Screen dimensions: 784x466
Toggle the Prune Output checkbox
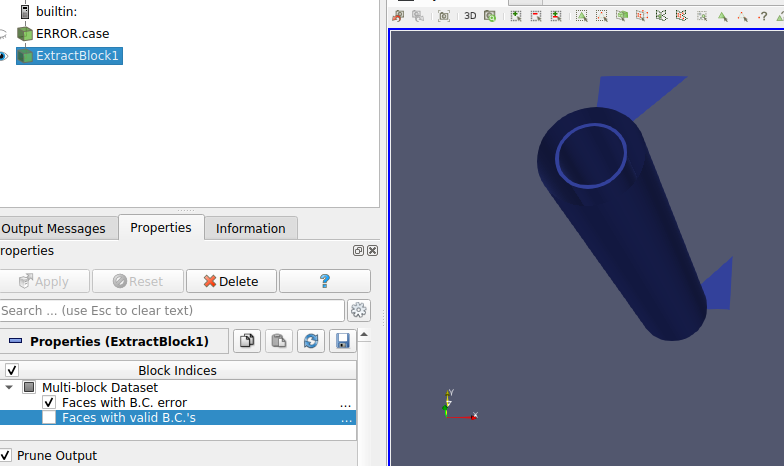point(5,455)
